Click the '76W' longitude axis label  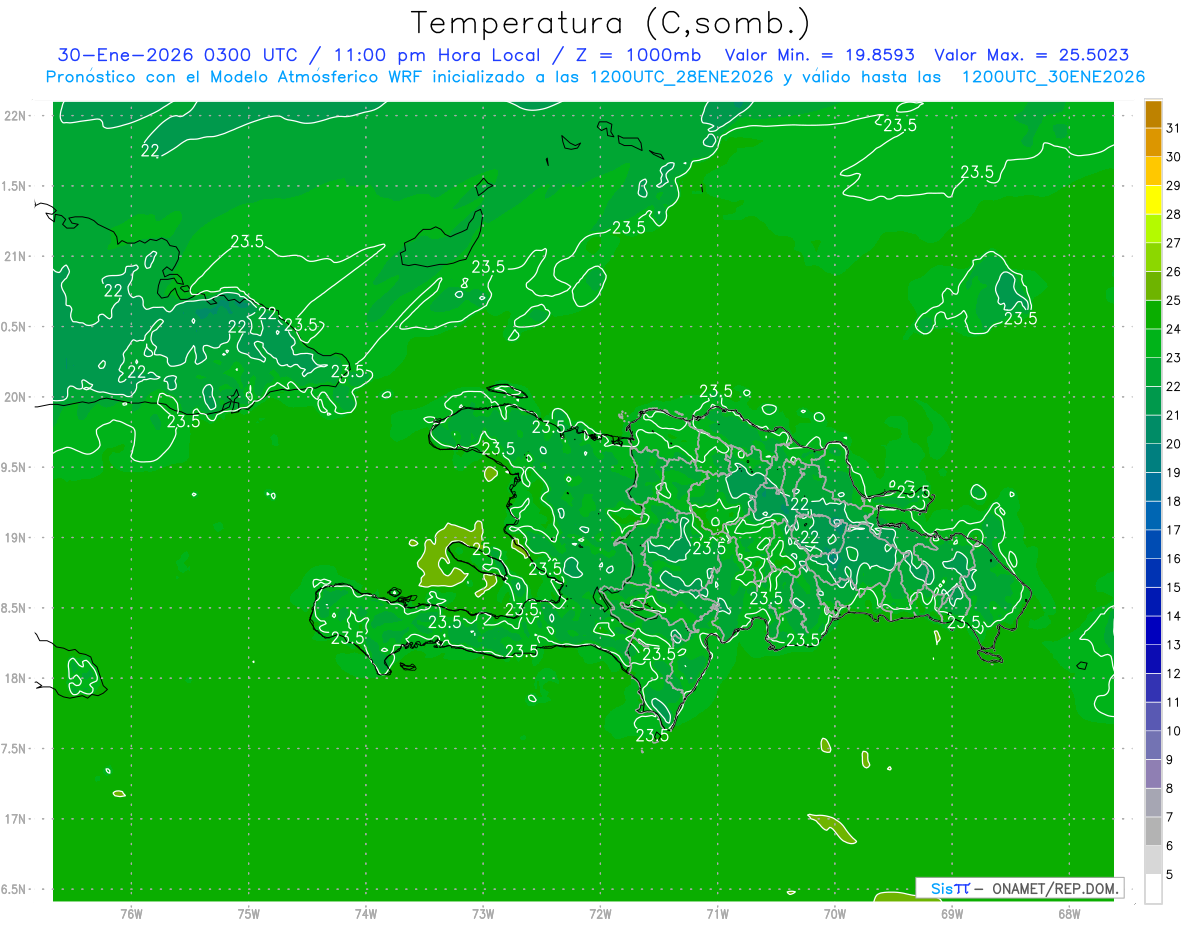(131, 914)
